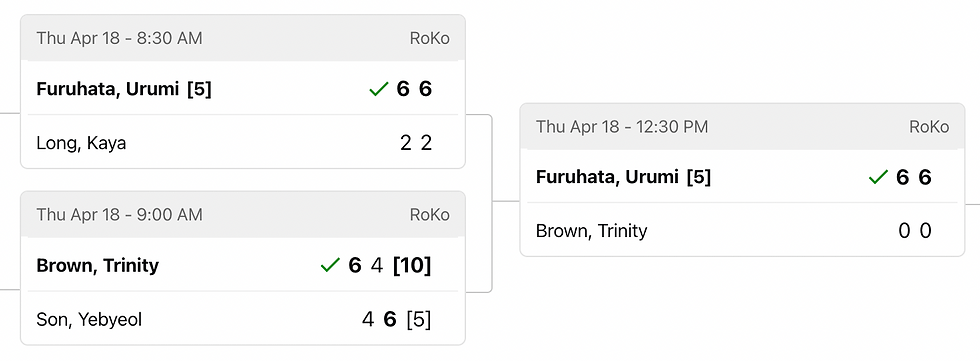The height and width of the screenshot is (361, 980).
Task: Click the [5] tiebreak score for Son, Yebyeol
Action: pyautogui.click(x=419, y=320)
